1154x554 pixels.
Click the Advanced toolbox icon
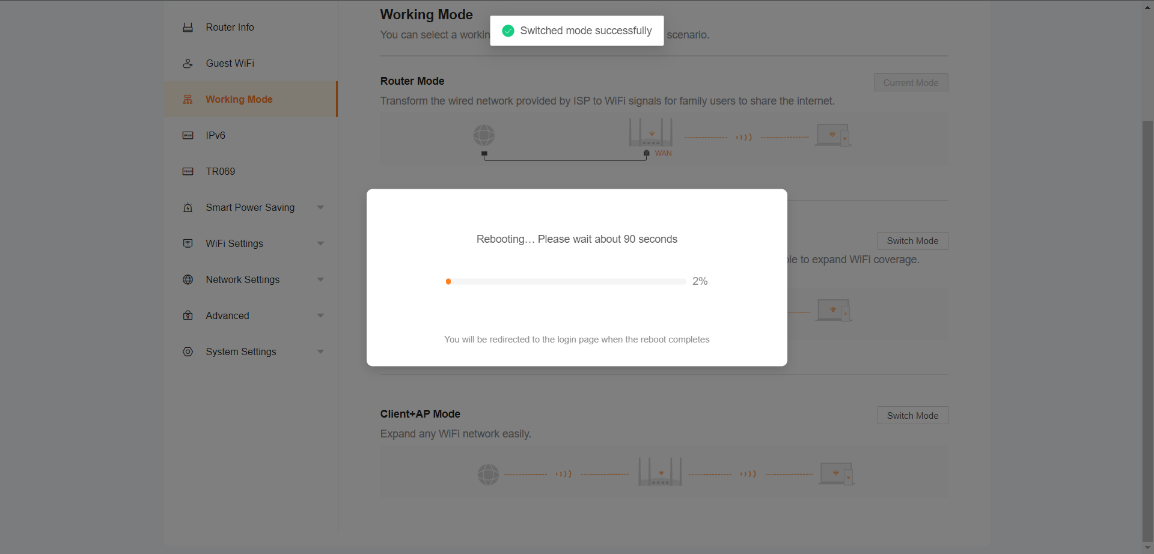pos(187,316)
